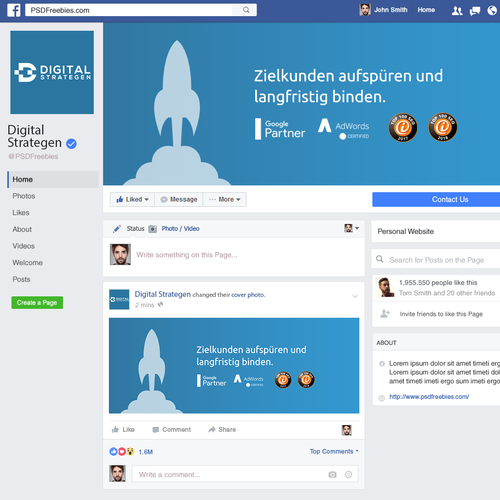Select About in the left sidebar
Viewport: 500px width, 500px height.
pos(22,229)
